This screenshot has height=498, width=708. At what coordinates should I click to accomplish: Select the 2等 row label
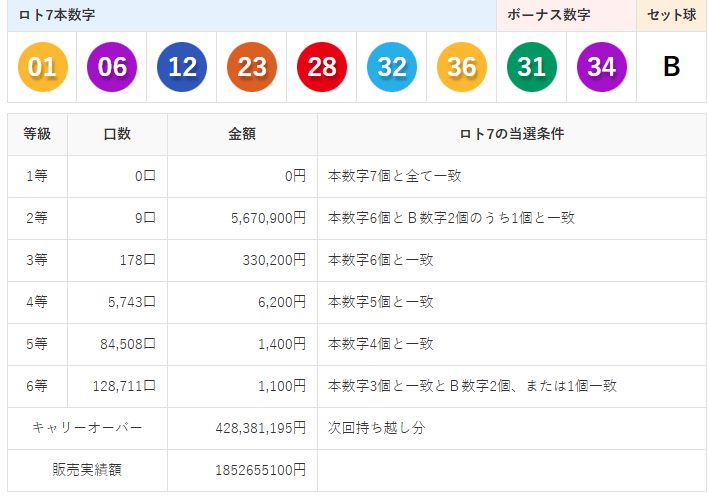(37, 218)
